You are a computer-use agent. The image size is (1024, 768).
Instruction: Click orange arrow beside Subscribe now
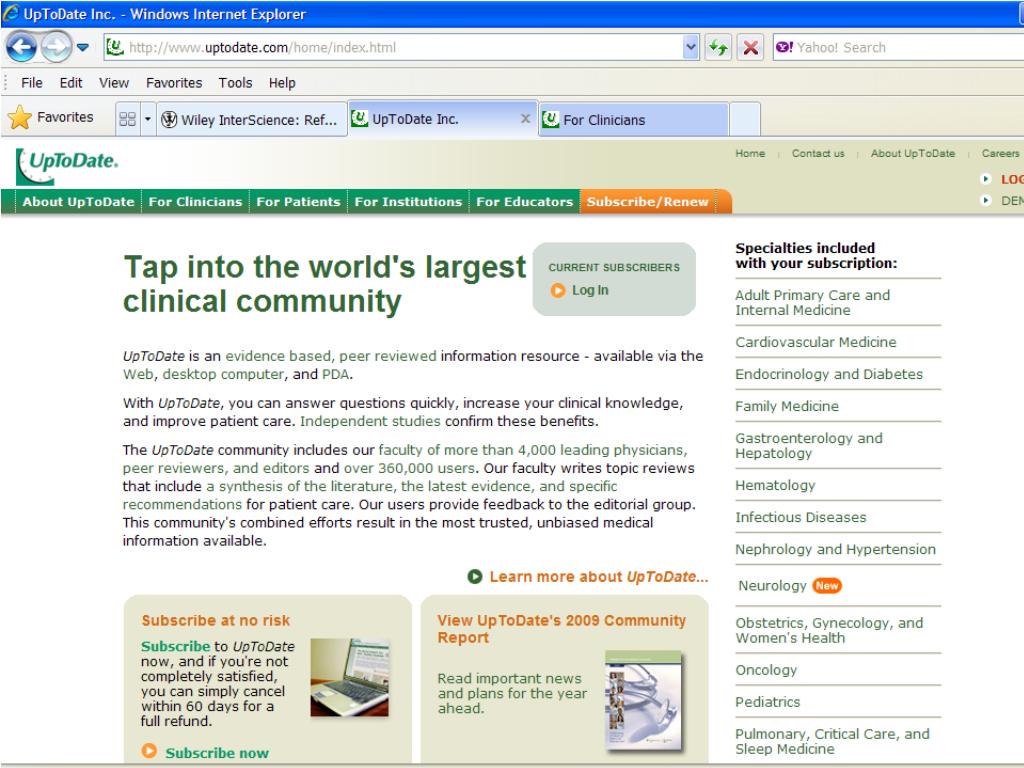tap(149, 751)
